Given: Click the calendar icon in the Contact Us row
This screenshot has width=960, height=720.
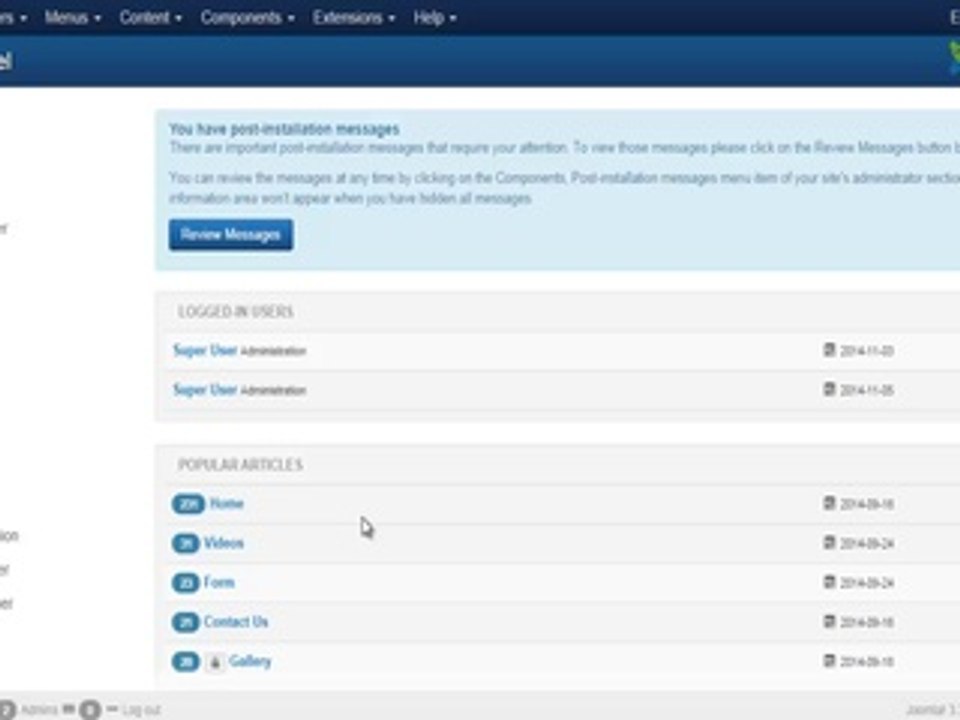Looking at the screenshot, I should [x=829, y=621].
